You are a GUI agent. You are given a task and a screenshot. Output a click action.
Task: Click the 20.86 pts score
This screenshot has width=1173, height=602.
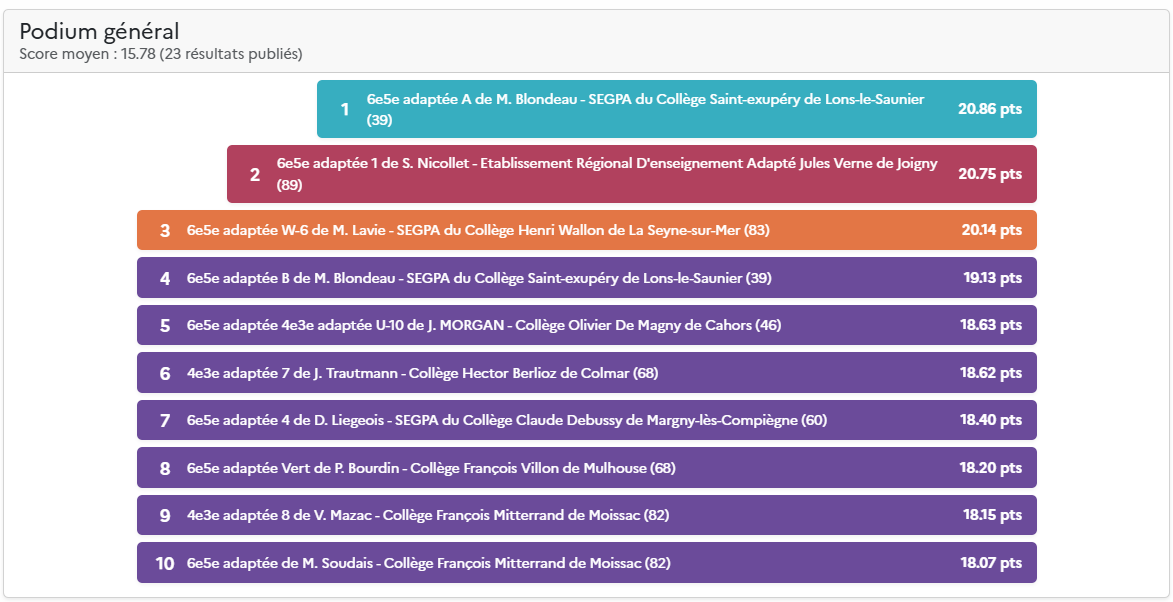click(x=990, y=109)
